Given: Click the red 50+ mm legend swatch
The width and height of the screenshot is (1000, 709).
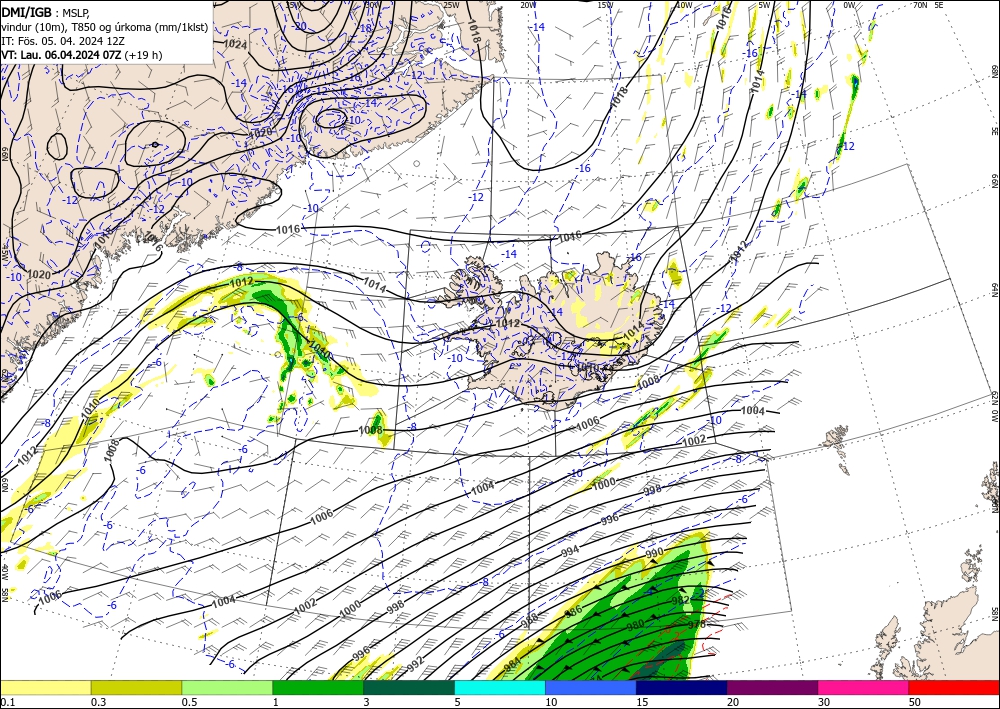Looking at the screenshot, I should 954,687.
